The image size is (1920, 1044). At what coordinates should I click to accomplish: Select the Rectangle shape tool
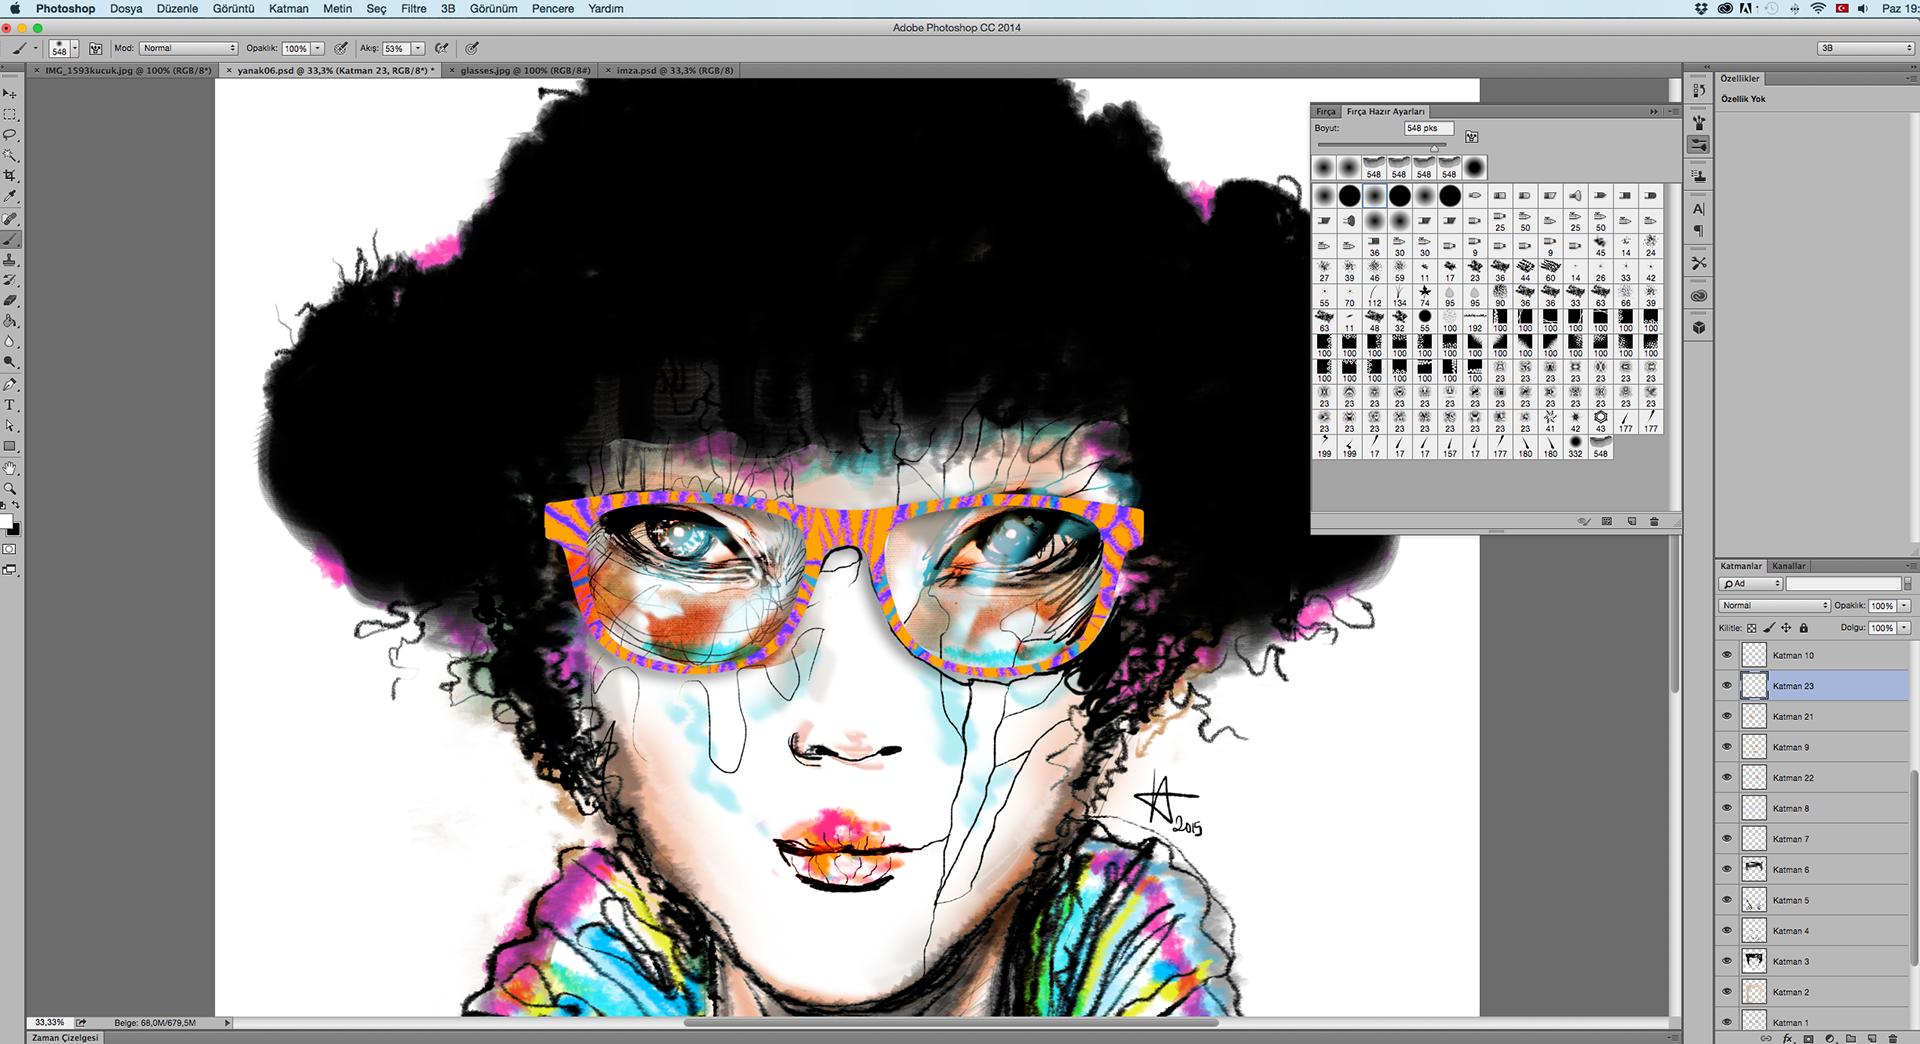pyautogui.click(x=10, y=446)
